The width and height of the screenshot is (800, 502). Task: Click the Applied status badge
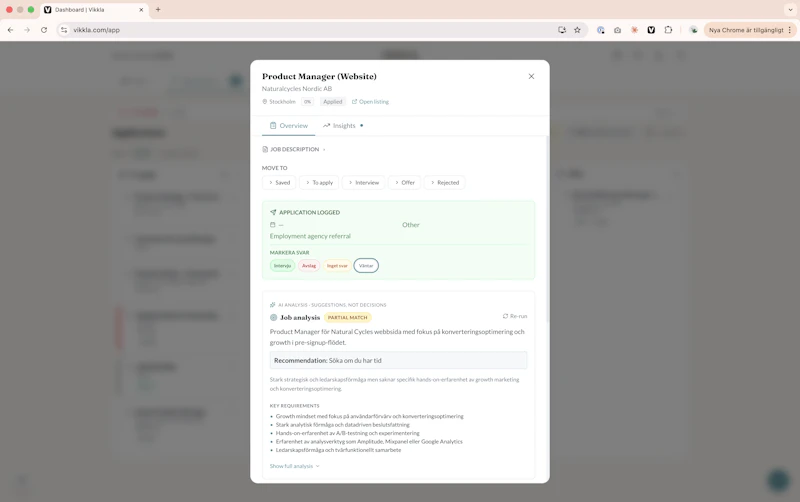click(333, 102)
